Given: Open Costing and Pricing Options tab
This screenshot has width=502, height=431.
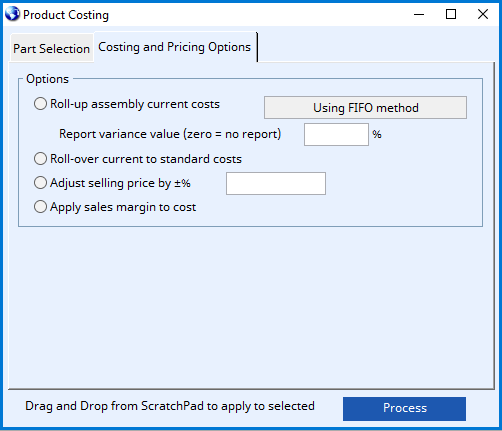Looking at the screenshot, I should pos(175,47).
